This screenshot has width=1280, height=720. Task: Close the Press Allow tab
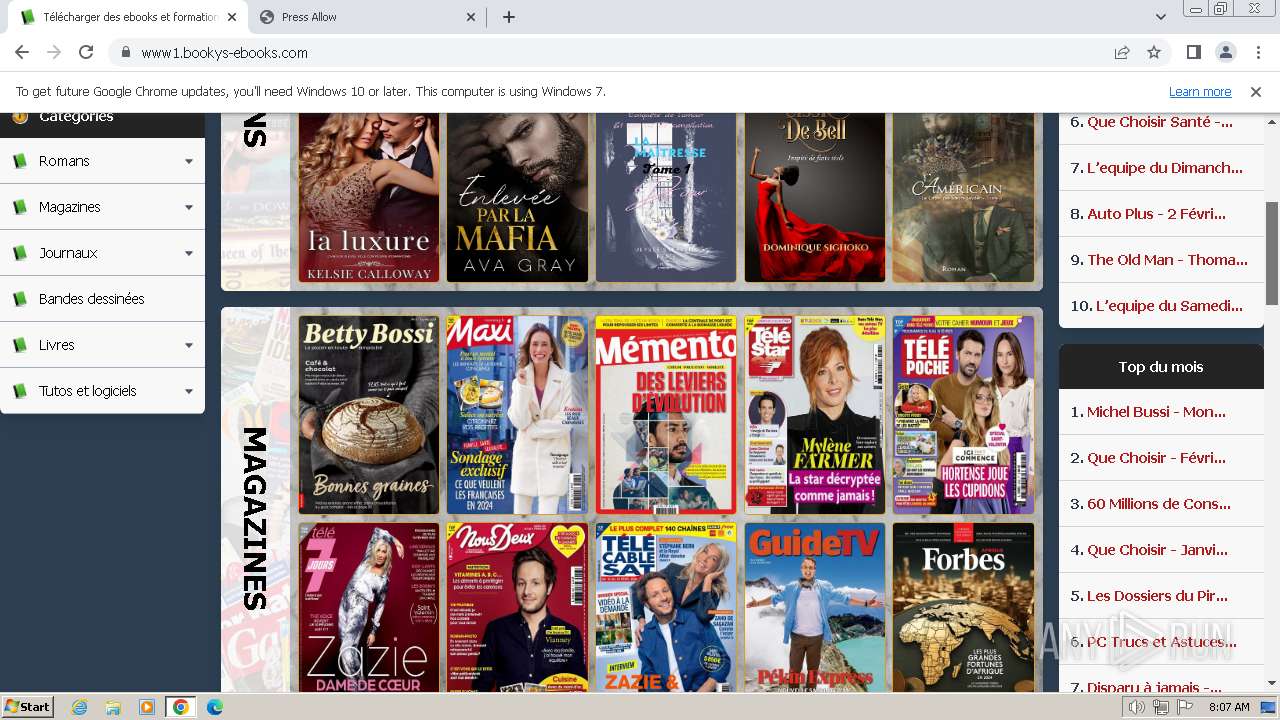472,17
